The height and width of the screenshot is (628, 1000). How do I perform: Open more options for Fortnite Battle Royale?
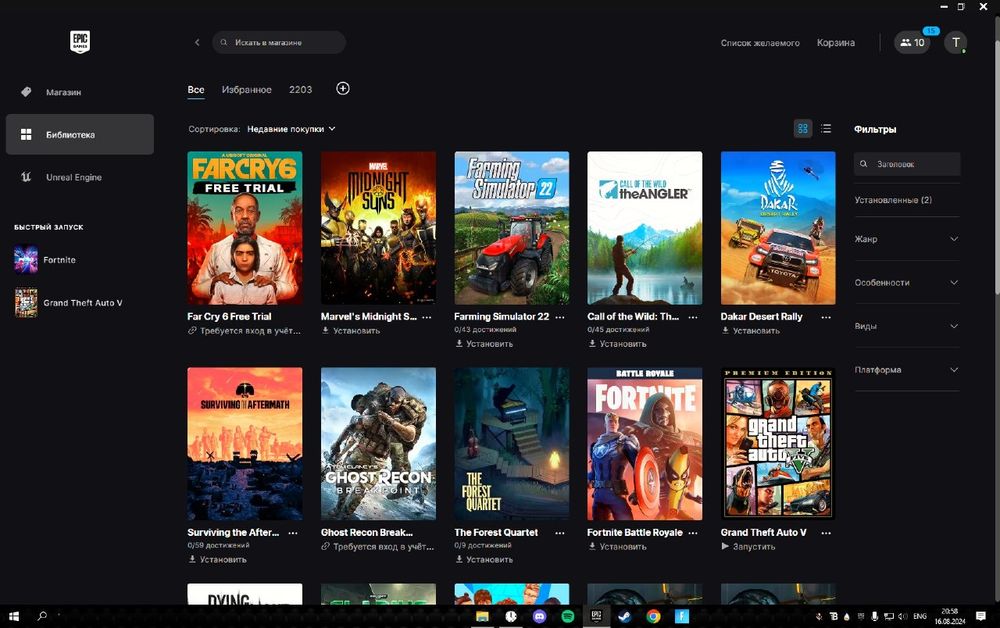pyautogui.click(x=693, y=533)
